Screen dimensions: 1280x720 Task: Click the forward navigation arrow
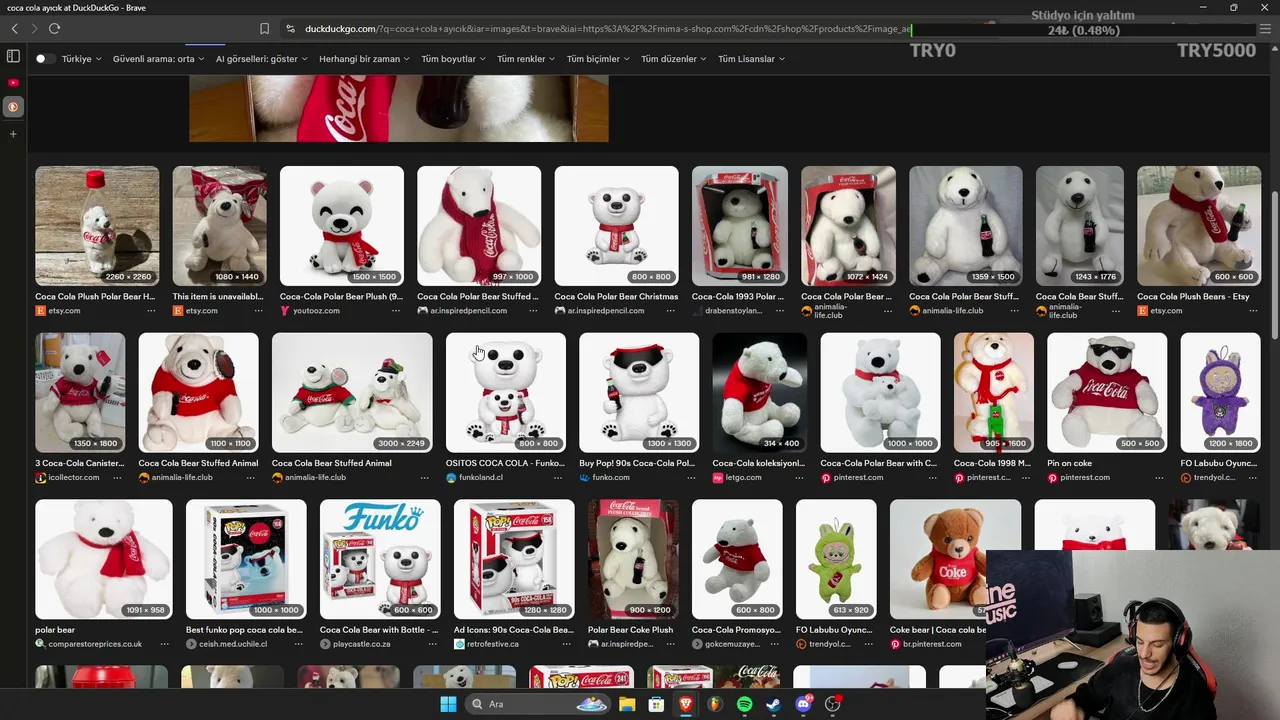33,29
